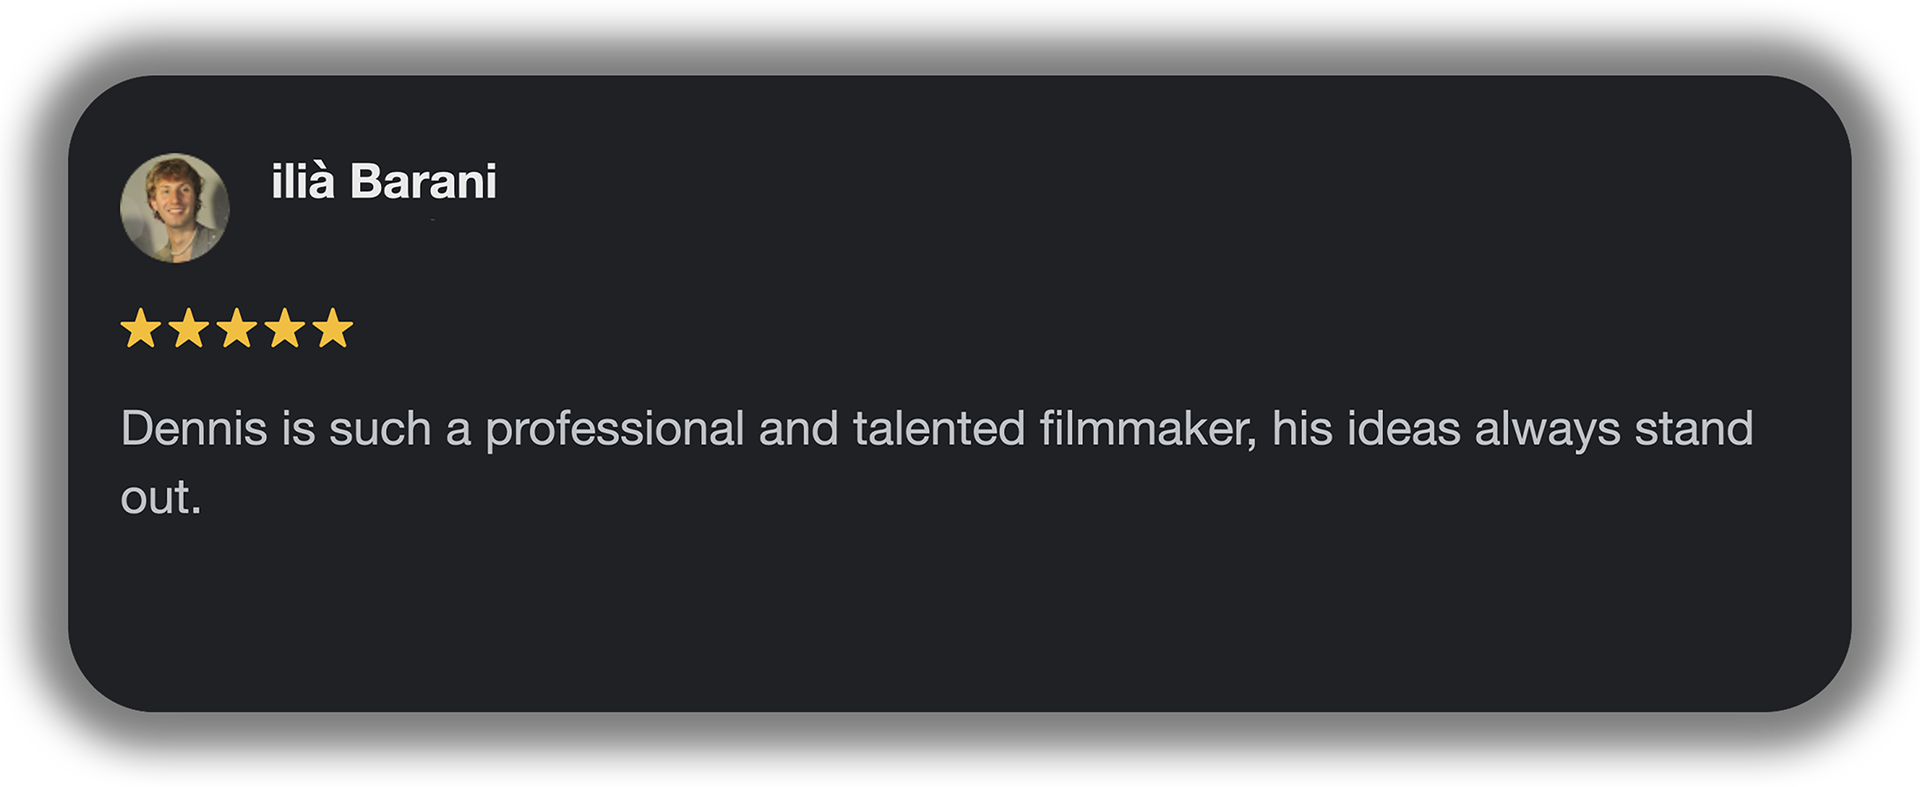Viewport: 1920px width, 787px height.
Task: Click the first yellow rating star
Action: (x=141, y=328)
